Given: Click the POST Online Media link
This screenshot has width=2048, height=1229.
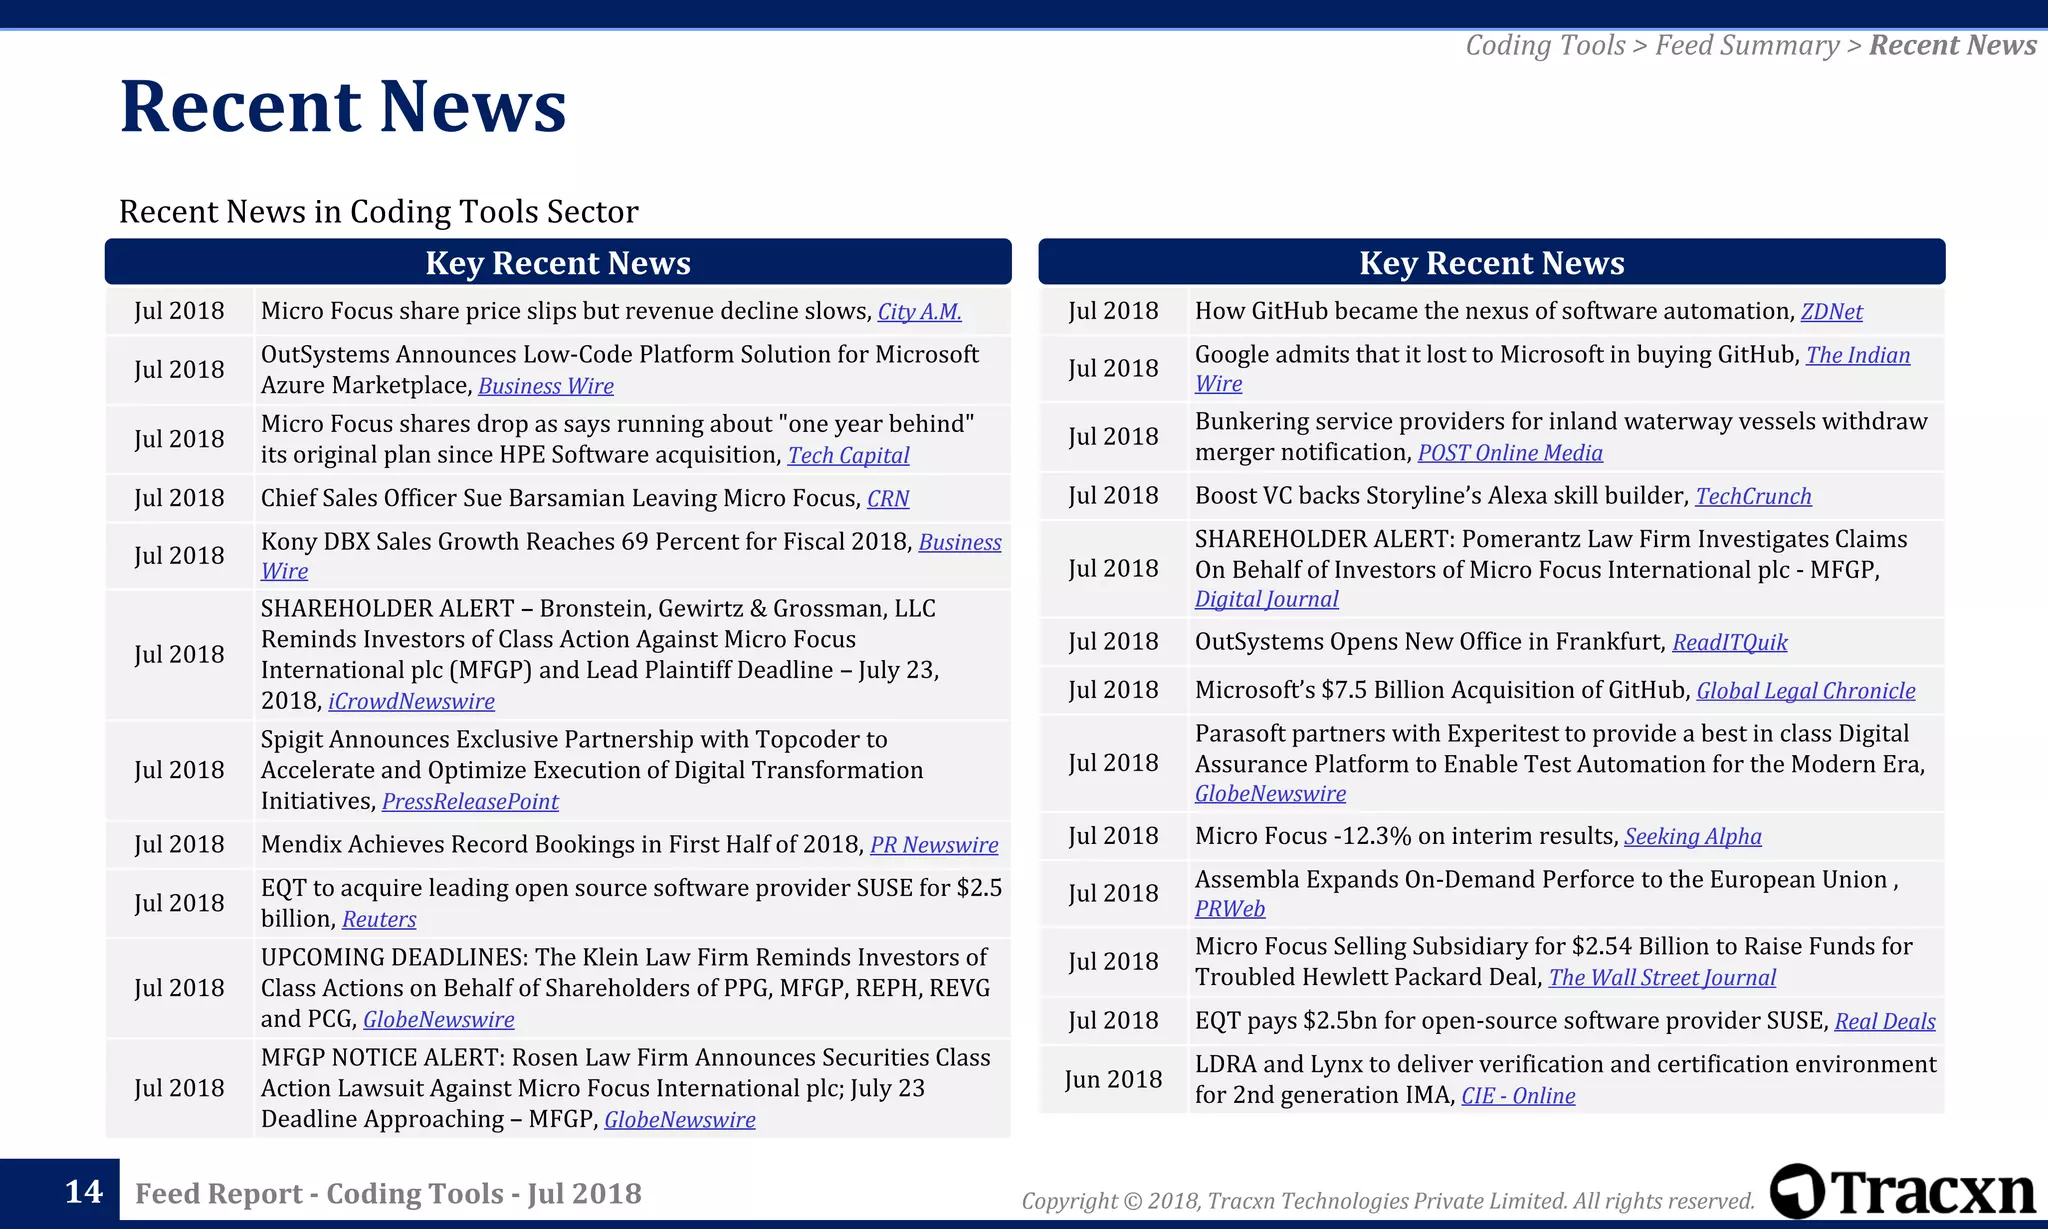Looking at the screenshot, I should point(1510,453).
